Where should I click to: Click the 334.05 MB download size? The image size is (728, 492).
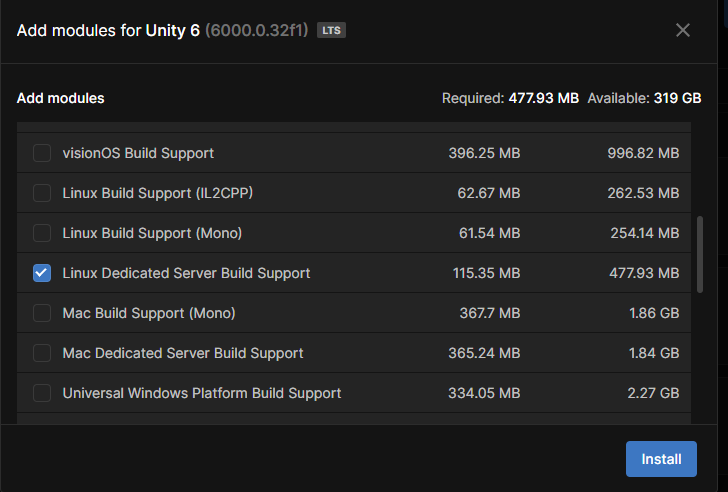[484, 393]
